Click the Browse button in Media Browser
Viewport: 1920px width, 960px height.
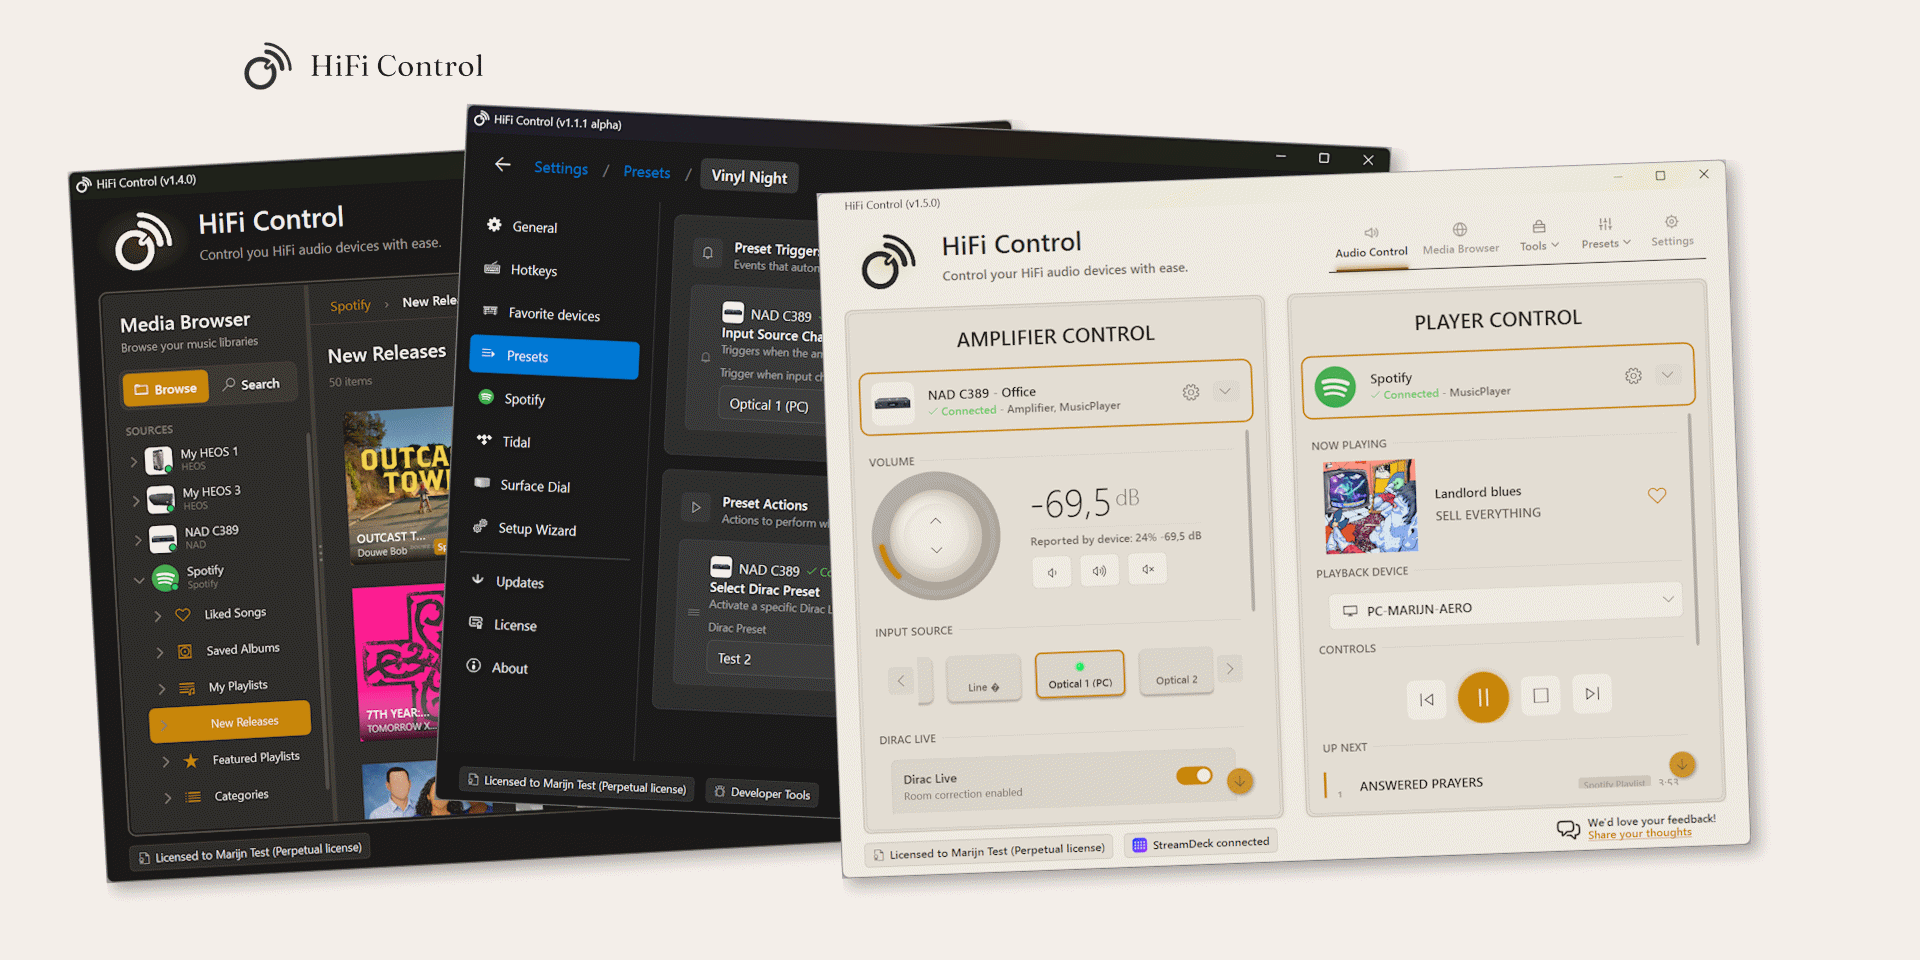[166, 388]
